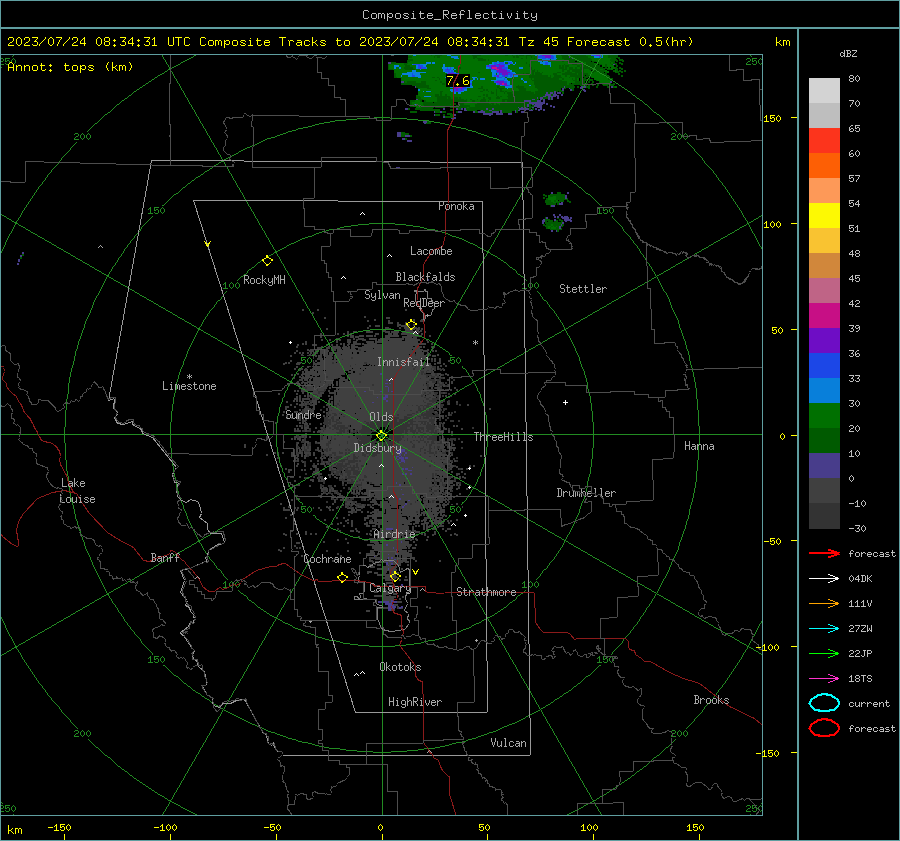The height and width of the screenshot is (841, 900).
Task: Click the red forecast ellipse icon
Action: (824, 728)
